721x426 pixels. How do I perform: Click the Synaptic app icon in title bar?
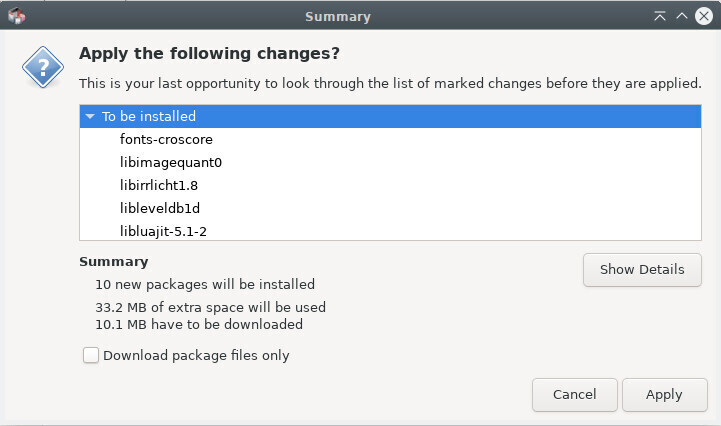pyautogui.click(x=17, y=16)
